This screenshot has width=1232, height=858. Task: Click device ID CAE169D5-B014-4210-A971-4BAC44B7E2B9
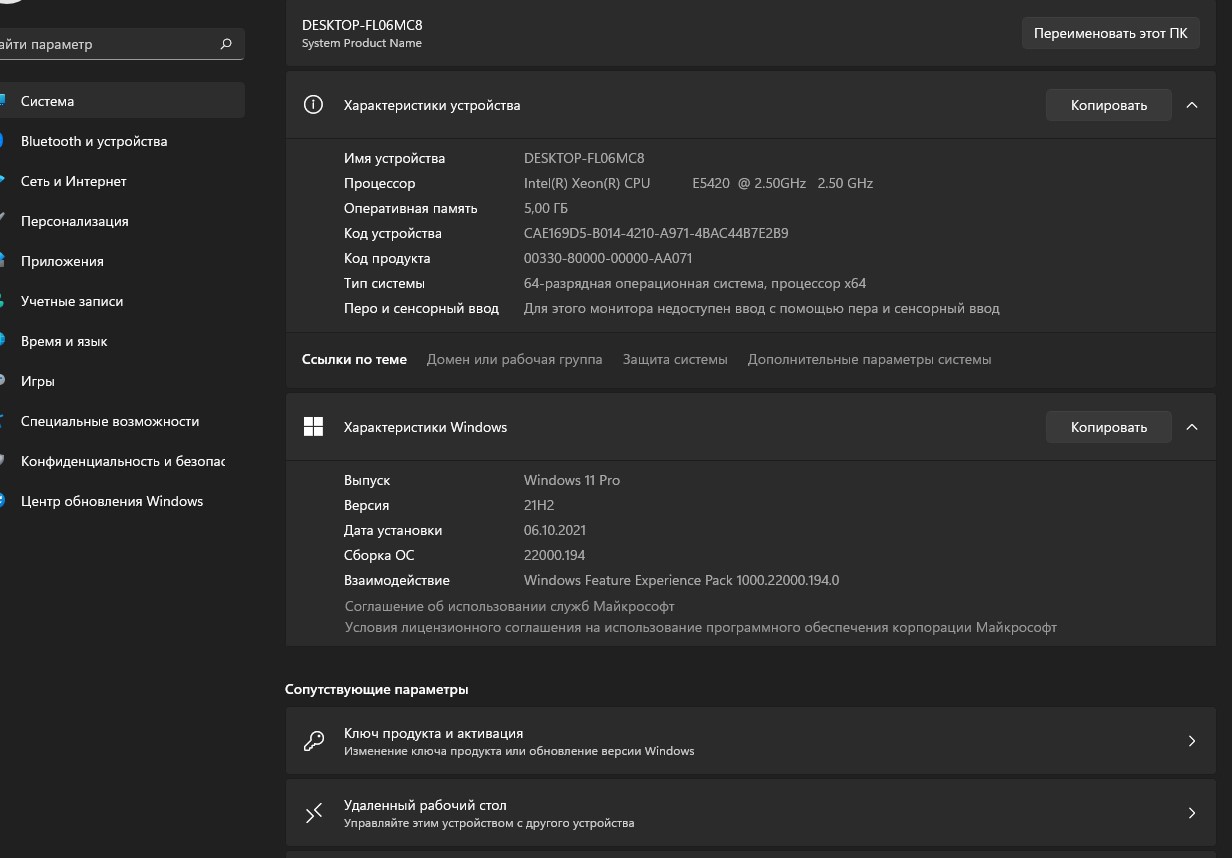656,233
